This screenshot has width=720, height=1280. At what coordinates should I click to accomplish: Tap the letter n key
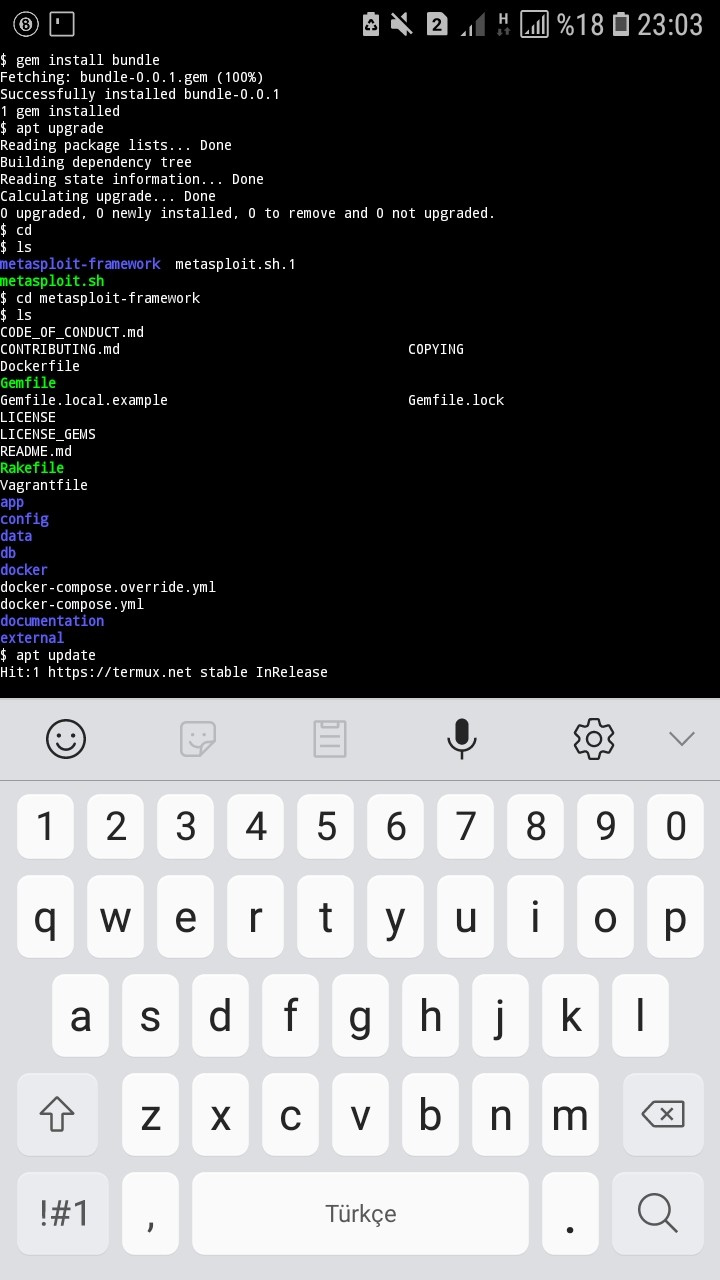500,1114
